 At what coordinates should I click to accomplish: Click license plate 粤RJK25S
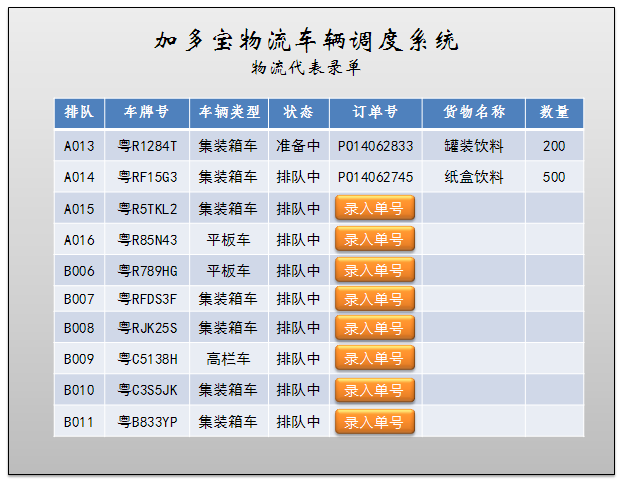tap(147, 328)
